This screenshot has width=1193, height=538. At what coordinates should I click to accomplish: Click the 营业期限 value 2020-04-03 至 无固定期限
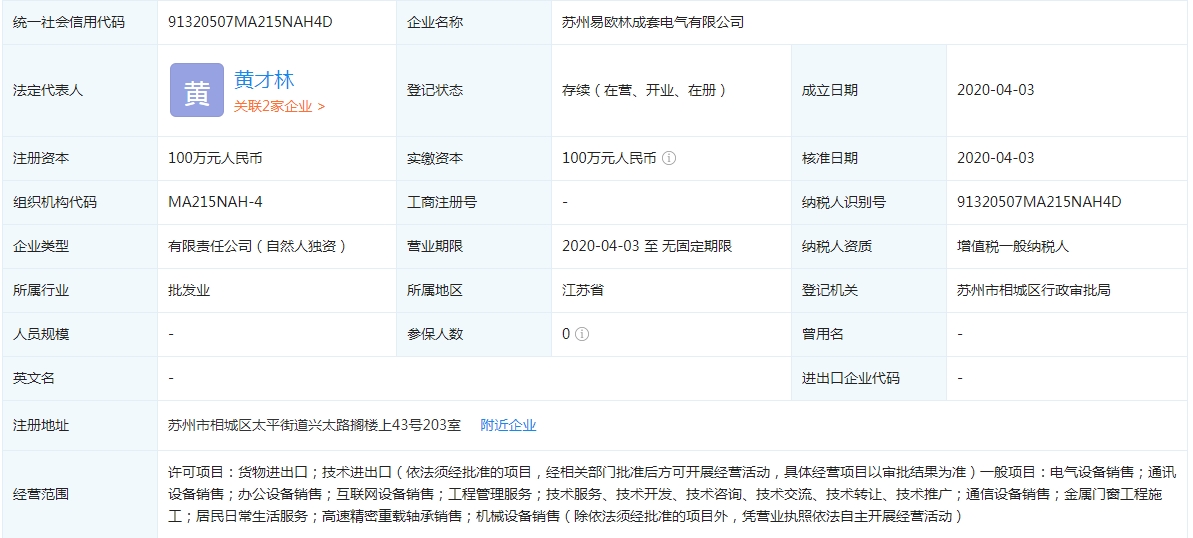(x=647, y=246)
